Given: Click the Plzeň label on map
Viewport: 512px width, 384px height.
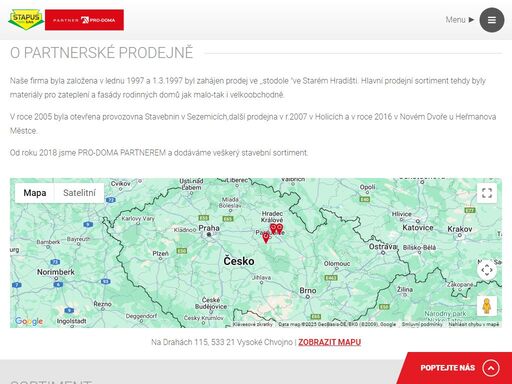Looking at the screenshot, I should click(x=160, y=254).
